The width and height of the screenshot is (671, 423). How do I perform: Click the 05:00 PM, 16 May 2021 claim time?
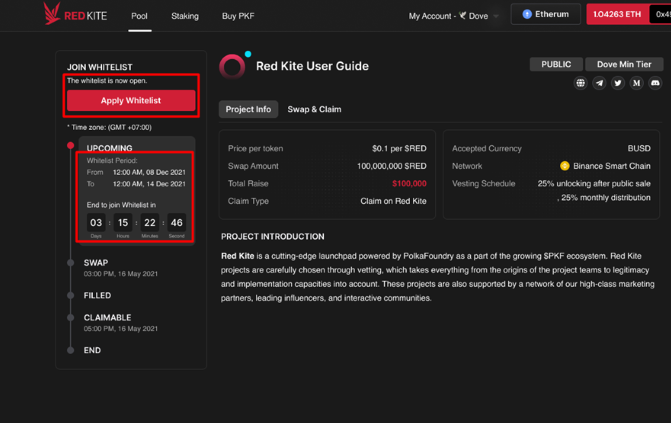pyautogui.click(x=121, y=329)
